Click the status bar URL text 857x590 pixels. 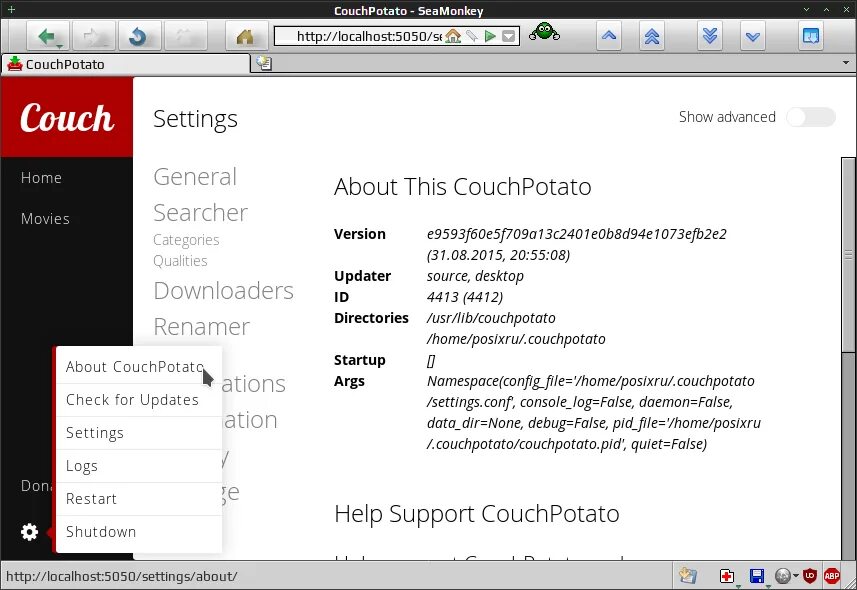121,576
